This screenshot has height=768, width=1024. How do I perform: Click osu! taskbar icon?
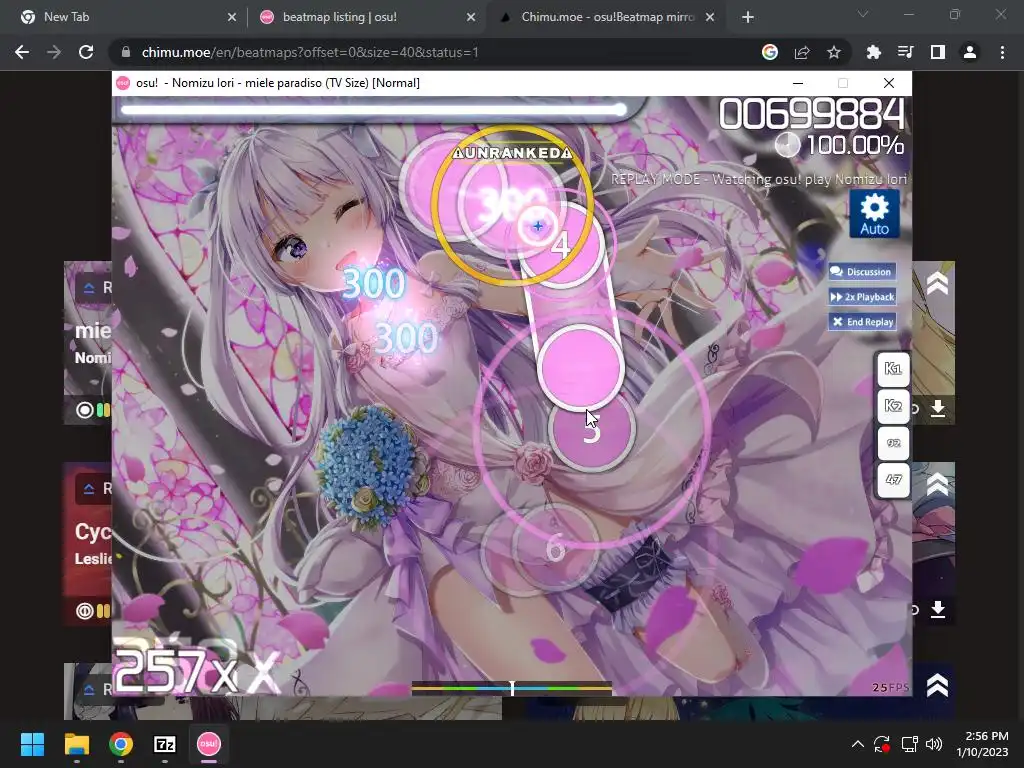coord(209,744)
